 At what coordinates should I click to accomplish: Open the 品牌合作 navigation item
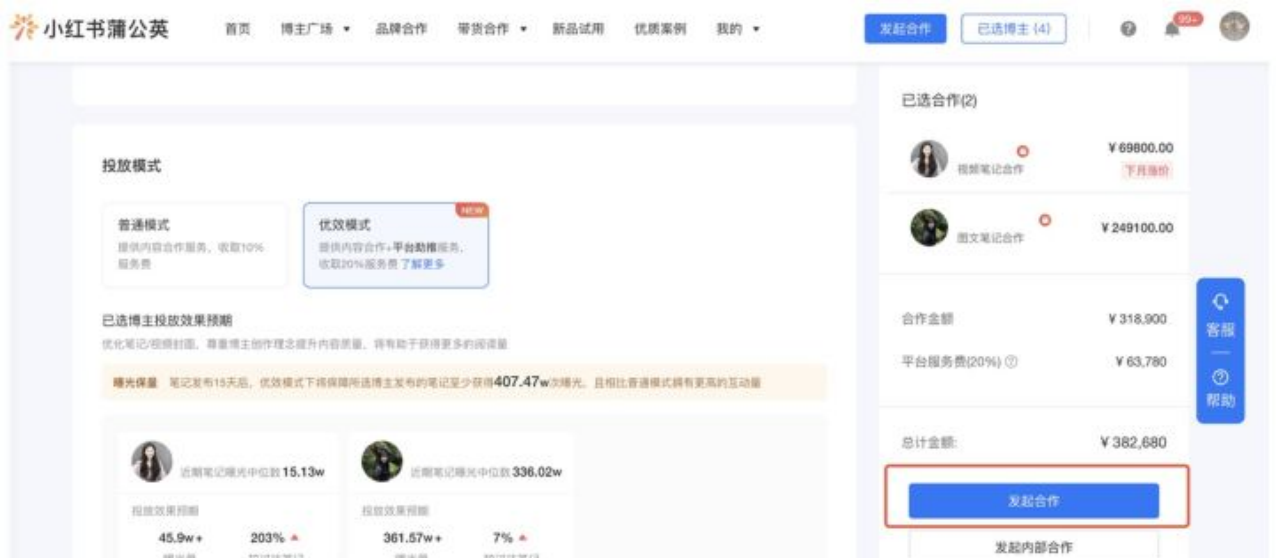401,30
